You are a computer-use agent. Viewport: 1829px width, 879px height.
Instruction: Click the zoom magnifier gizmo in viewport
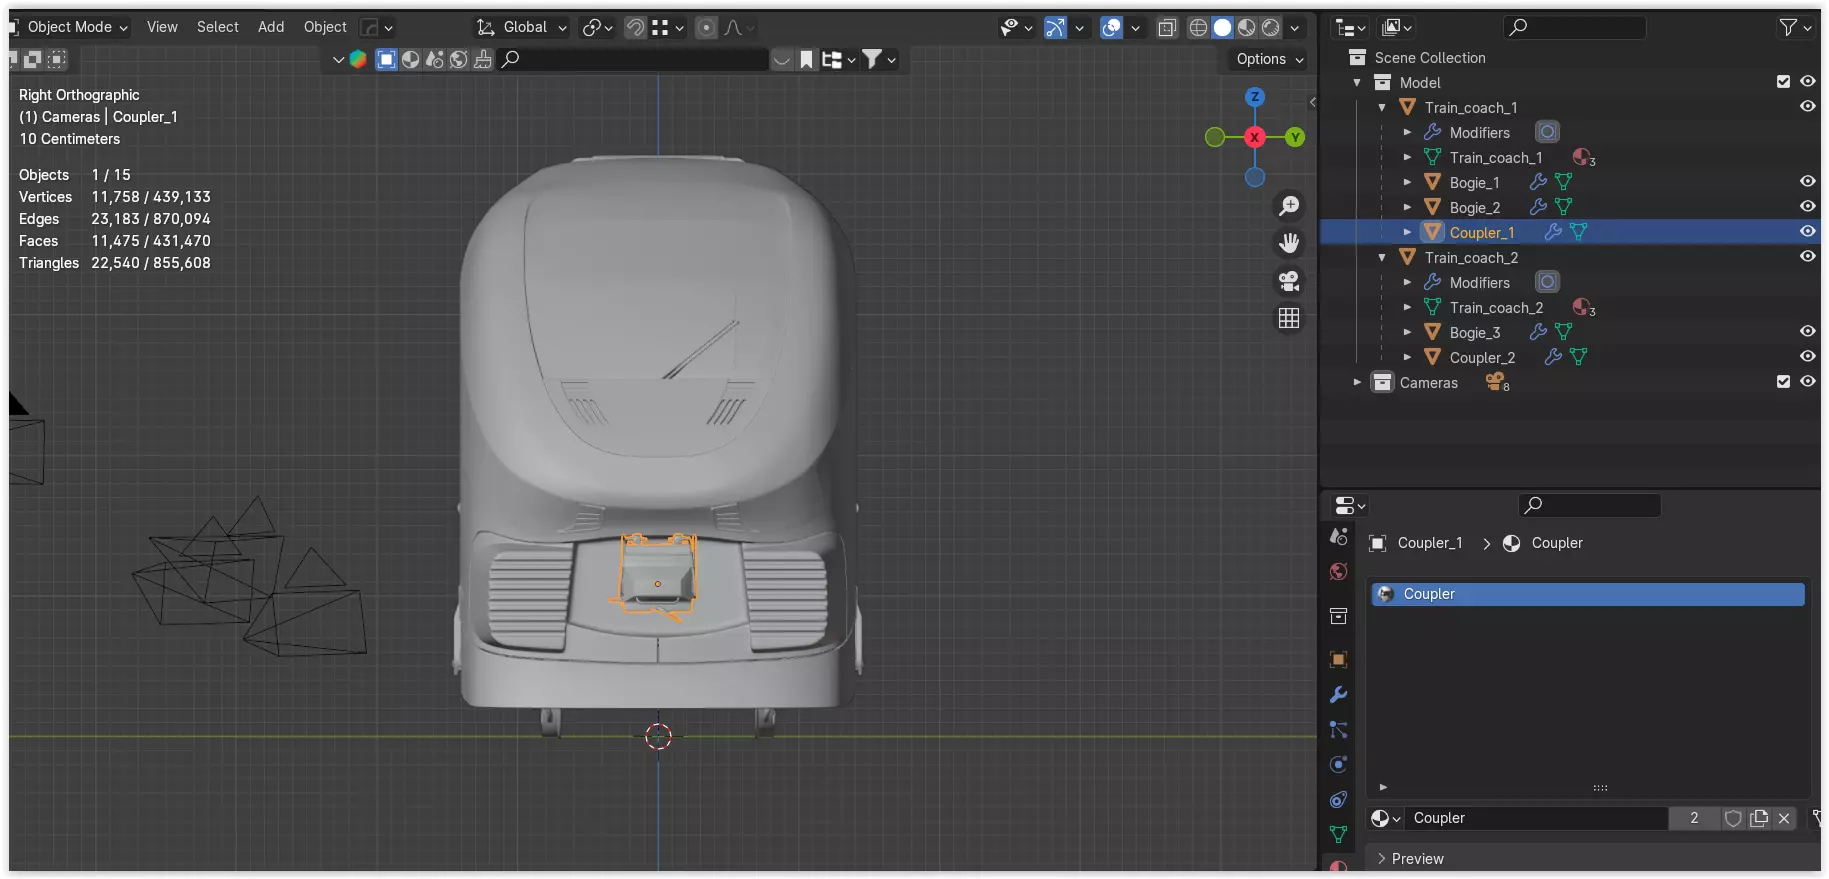point(1289,206)
